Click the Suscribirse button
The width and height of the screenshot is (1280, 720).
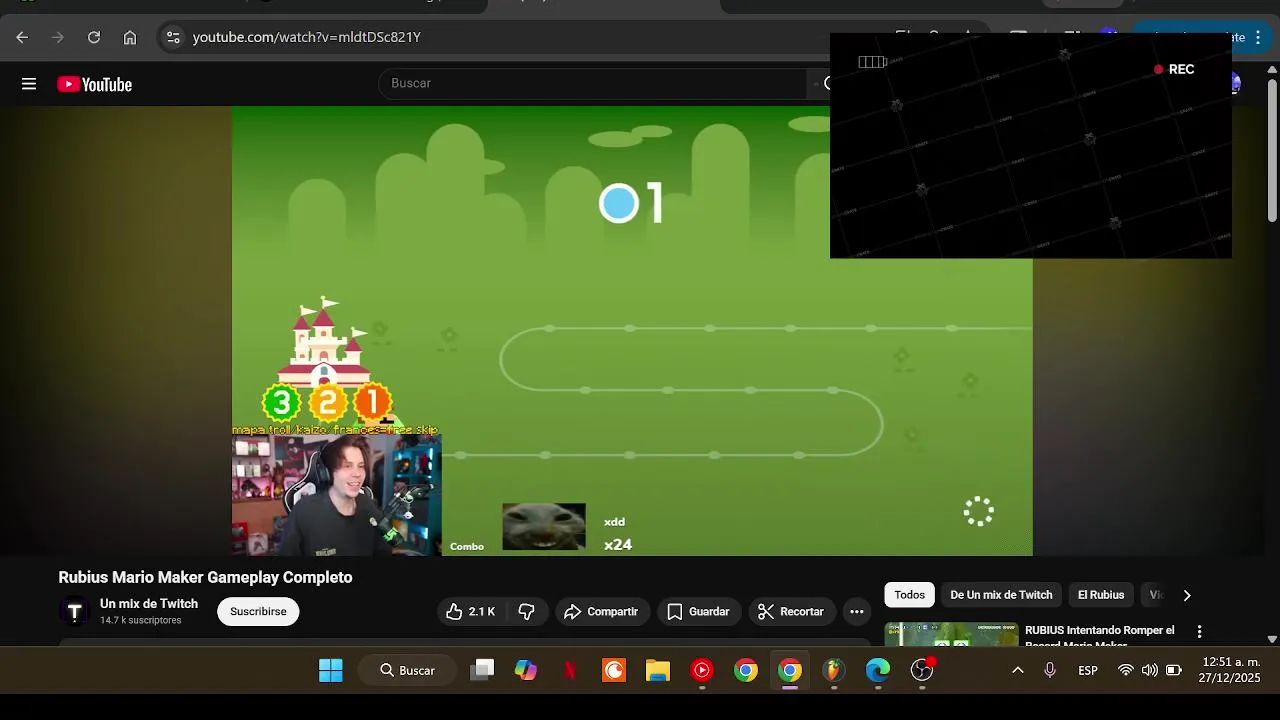[x=258, y=611]
